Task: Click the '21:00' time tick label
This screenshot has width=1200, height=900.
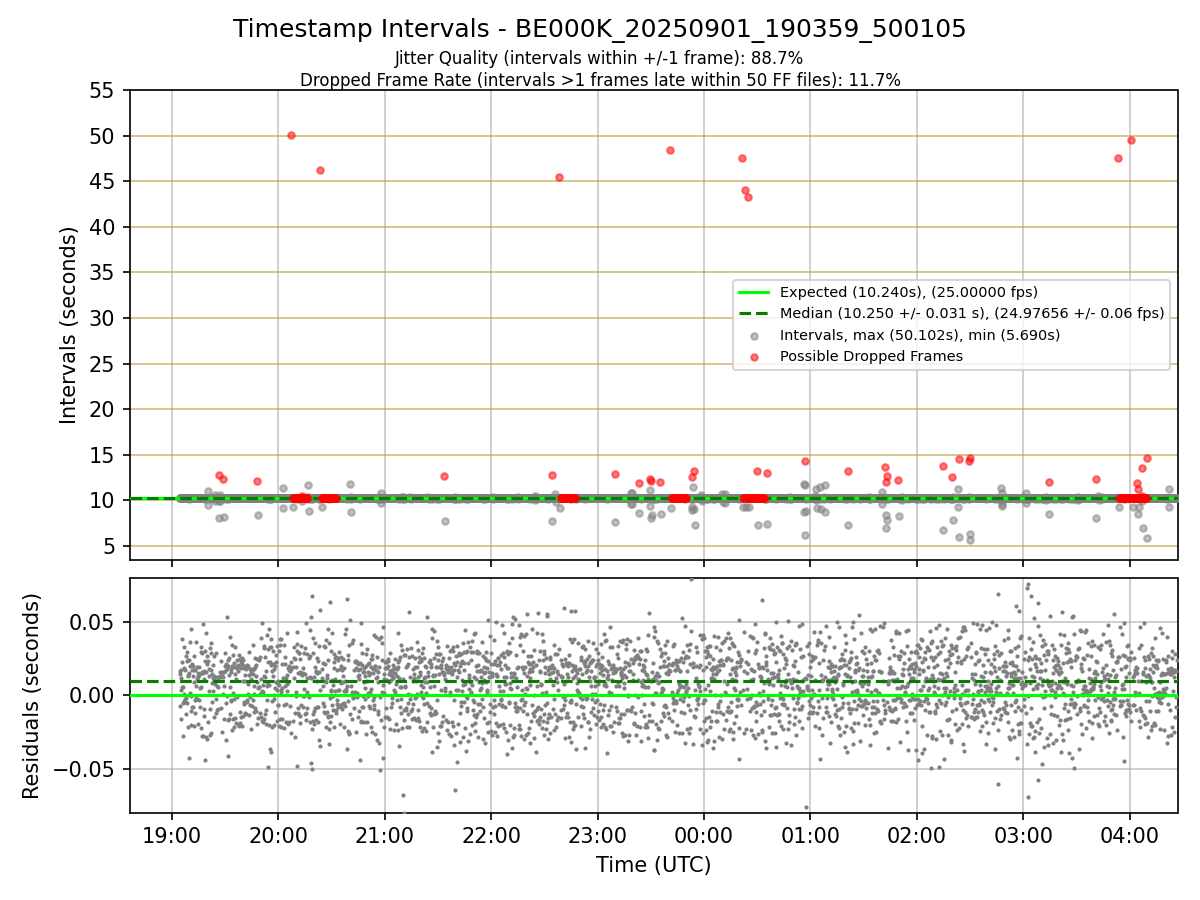Action: (x=385, y=835)
